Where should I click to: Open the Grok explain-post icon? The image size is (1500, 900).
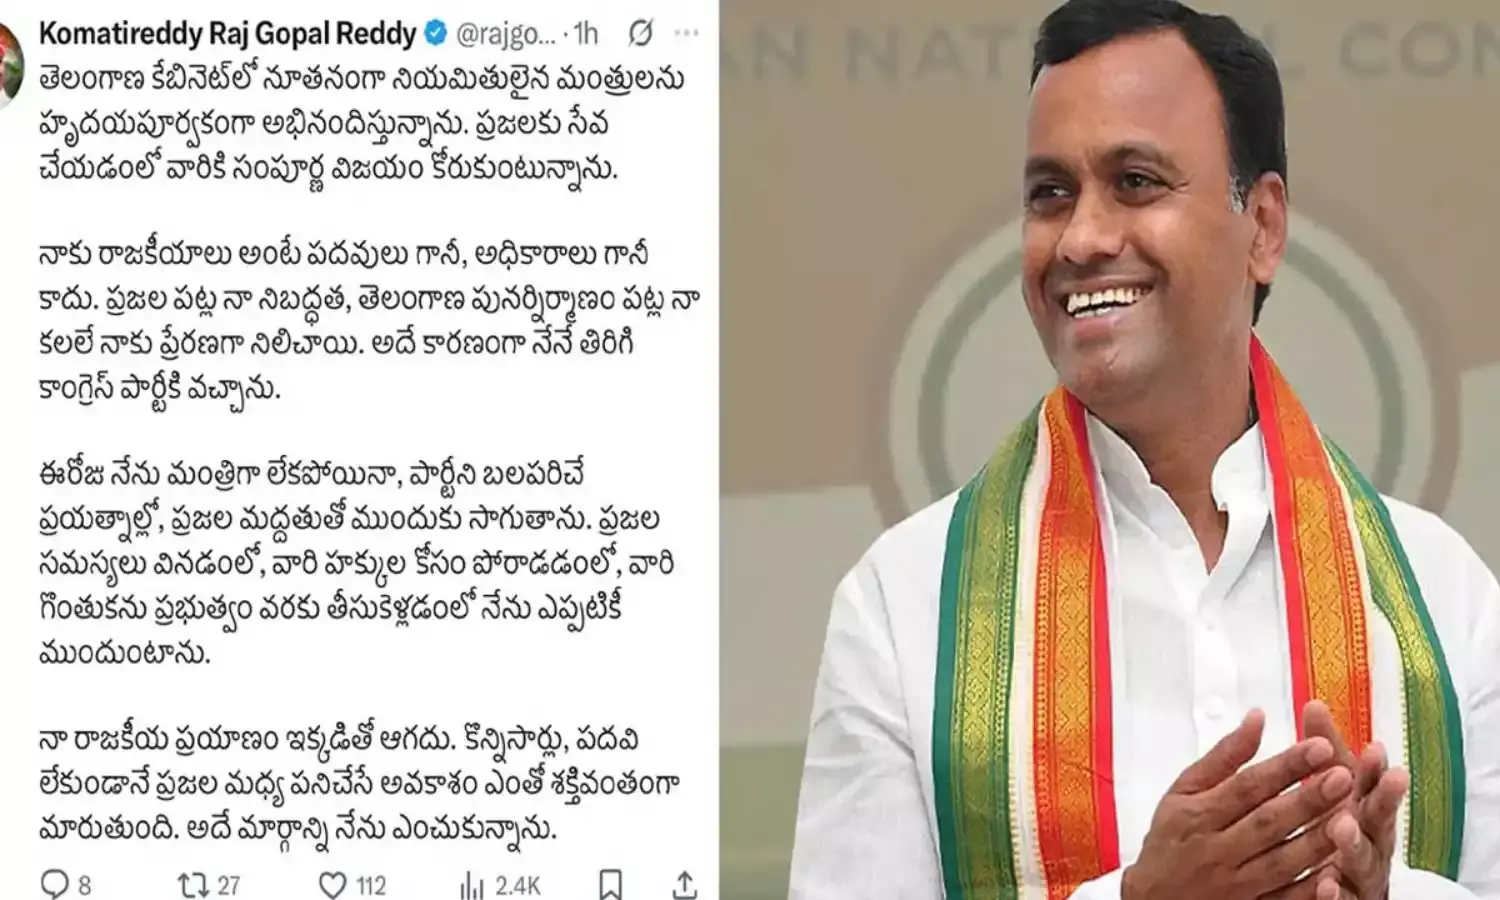(641, 34)
